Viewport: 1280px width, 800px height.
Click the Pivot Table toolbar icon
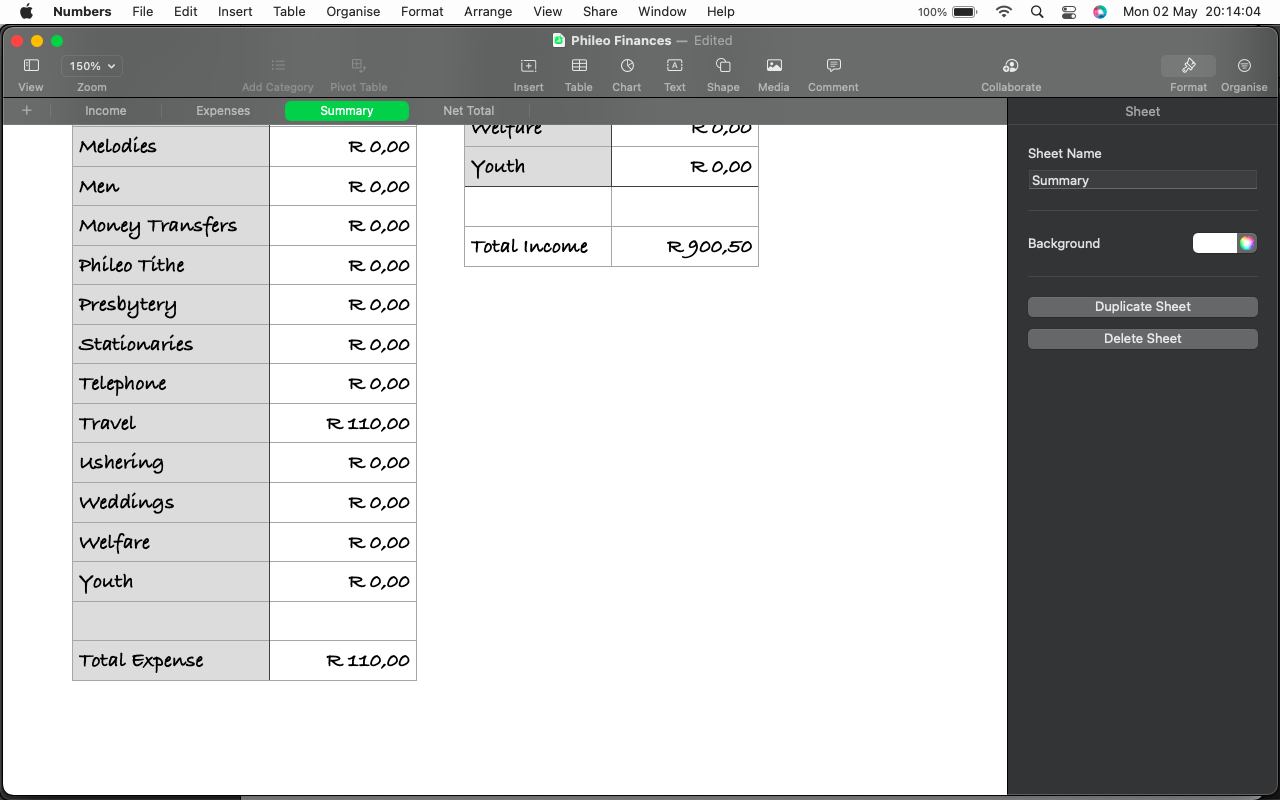click(x=358, y=66)
